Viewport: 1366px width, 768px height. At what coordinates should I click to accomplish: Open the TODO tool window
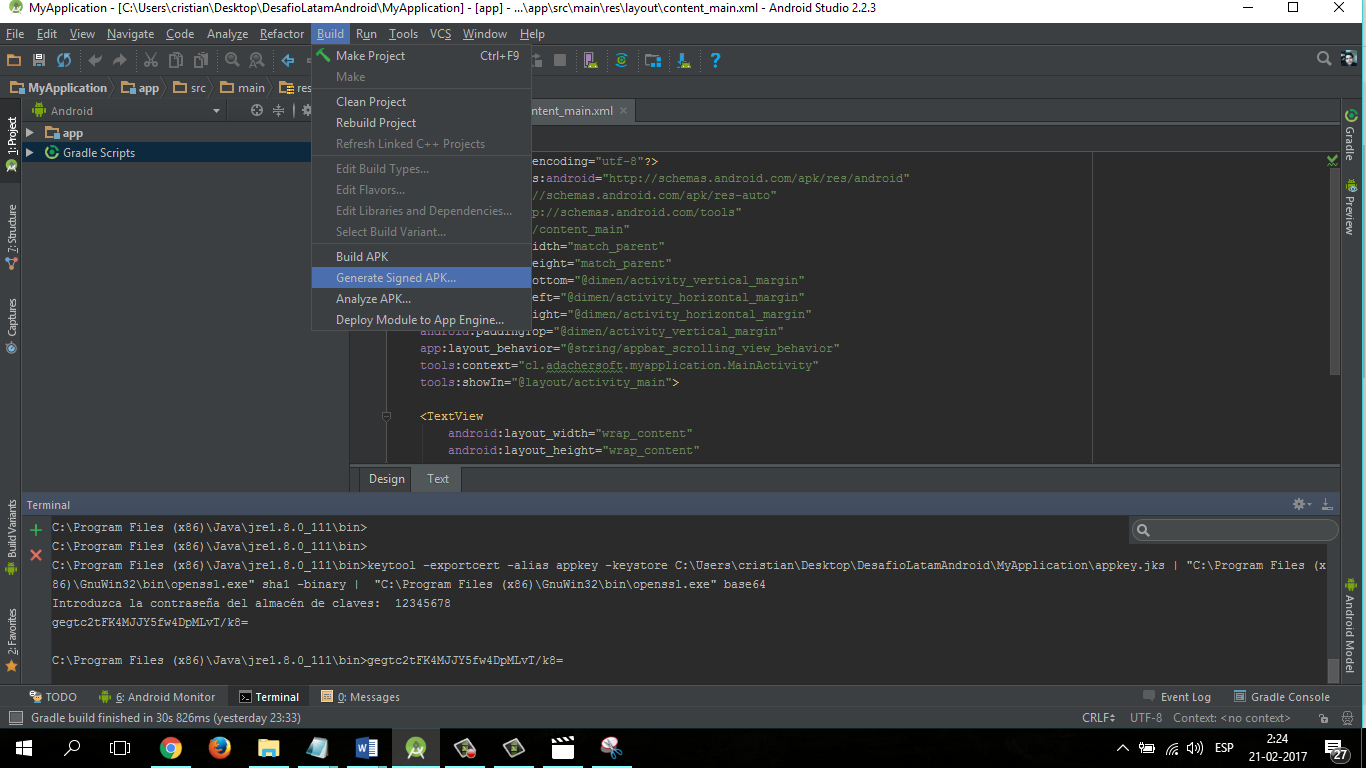click(x=52, y=697)
